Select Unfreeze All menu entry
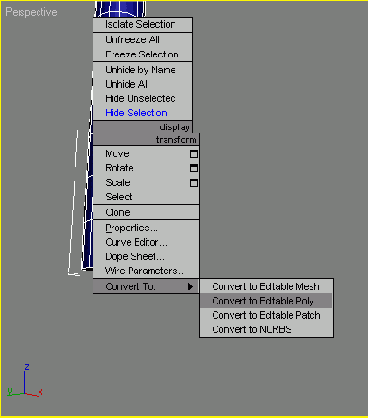Image resolution: width=368 pixels, height=418 pixels. click(x=142, y=40)
